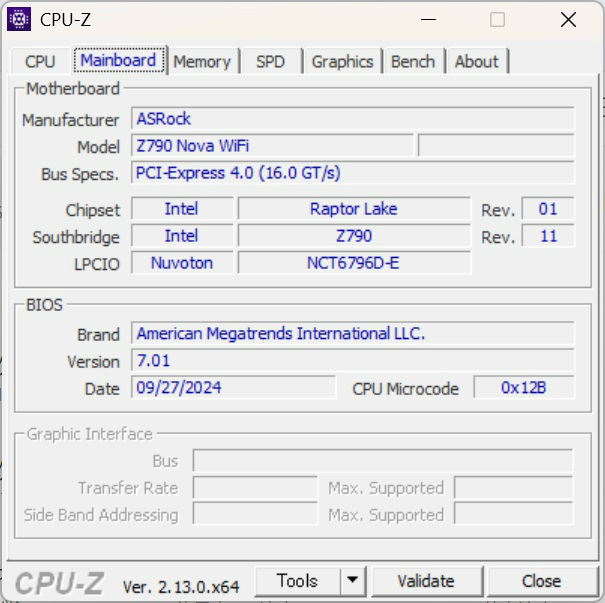Switch to the Bench tab

click(x=413, y=61)
